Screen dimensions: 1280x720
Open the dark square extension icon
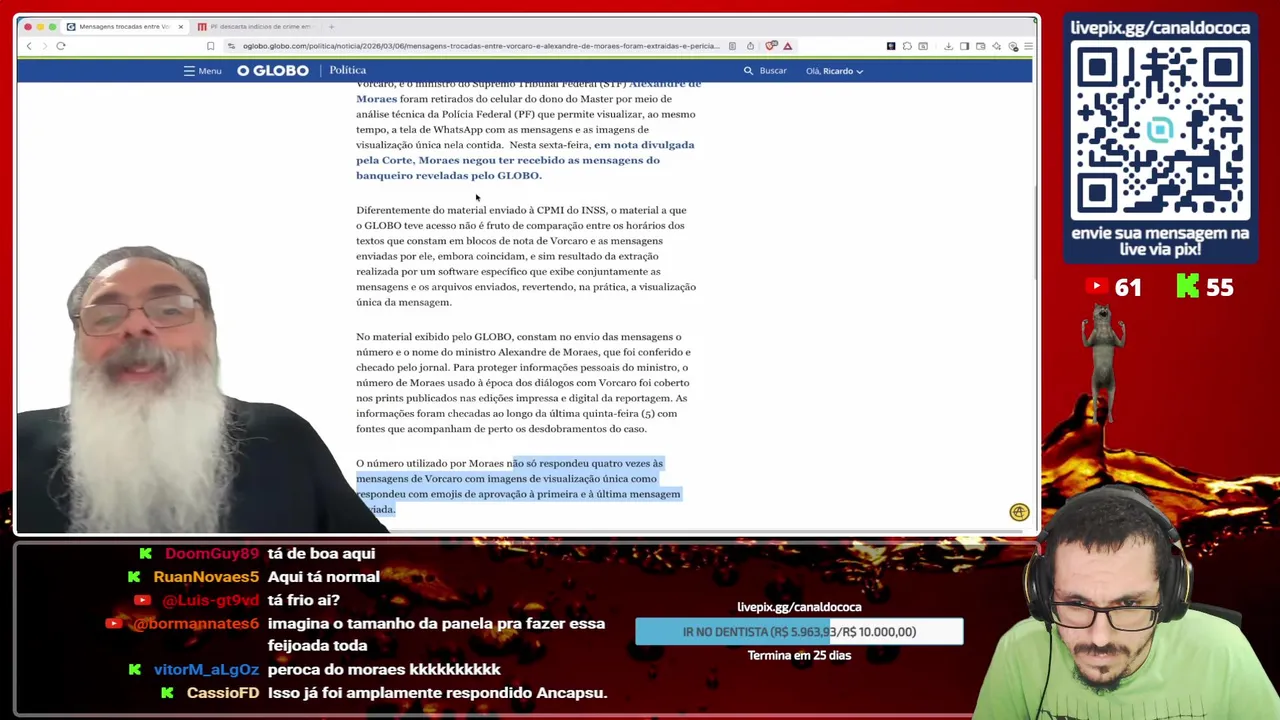891,46
